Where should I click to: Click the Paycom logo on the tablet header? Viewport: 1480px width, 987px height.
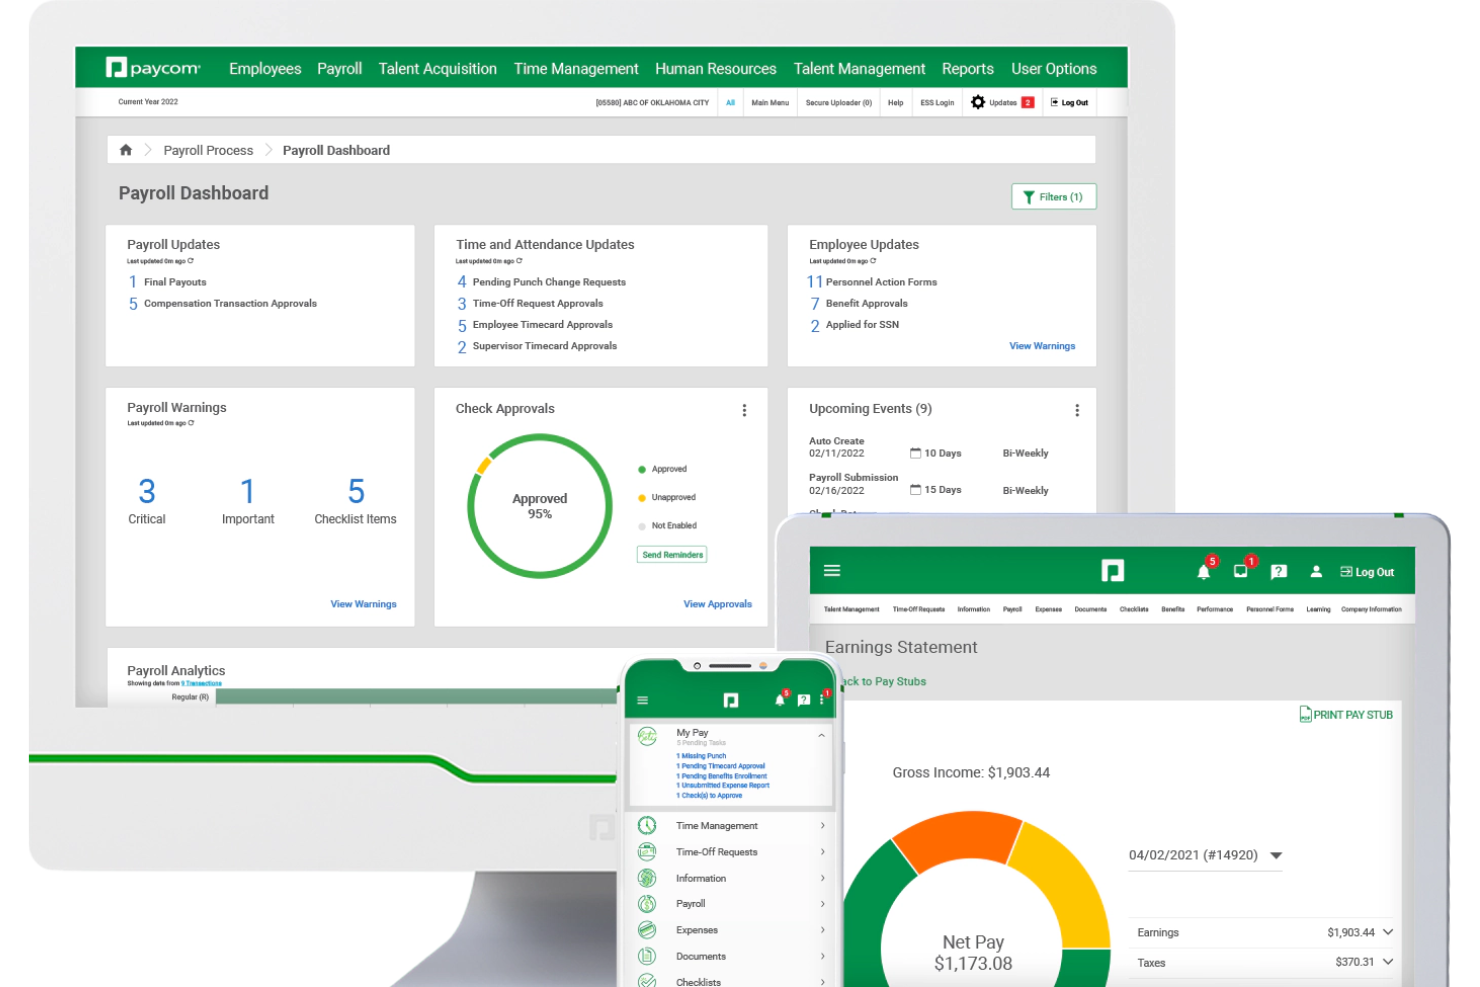[x=1112, y=571]
